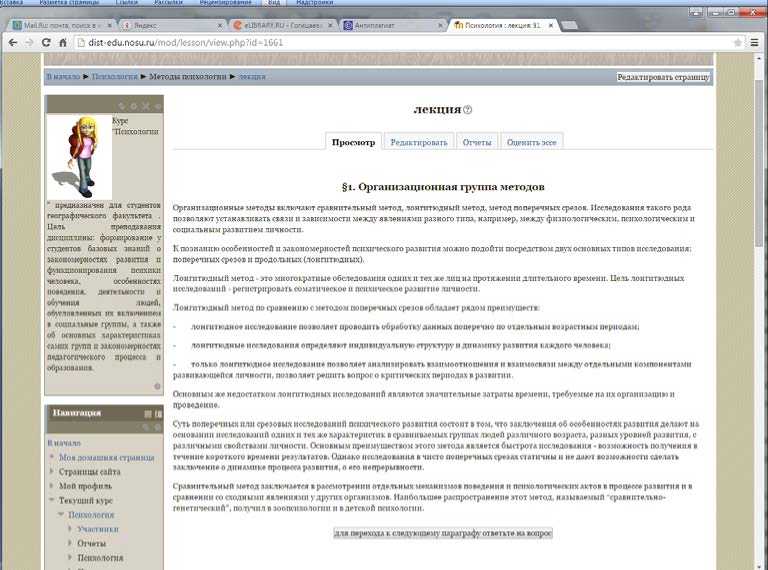Click the move icon in course block header
Viewport: 768px width, 570px height.
[122, 106]
